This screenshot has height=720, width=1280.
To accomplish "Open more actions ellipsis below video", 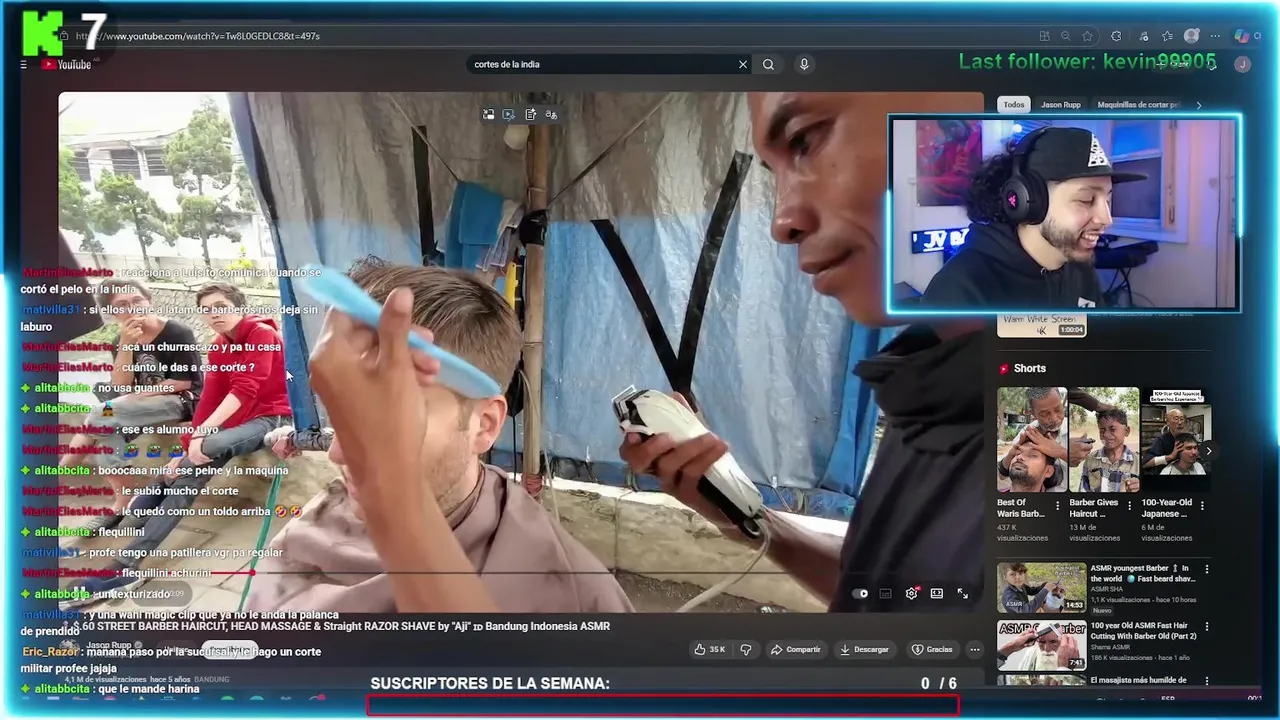I will click(975, 649).
